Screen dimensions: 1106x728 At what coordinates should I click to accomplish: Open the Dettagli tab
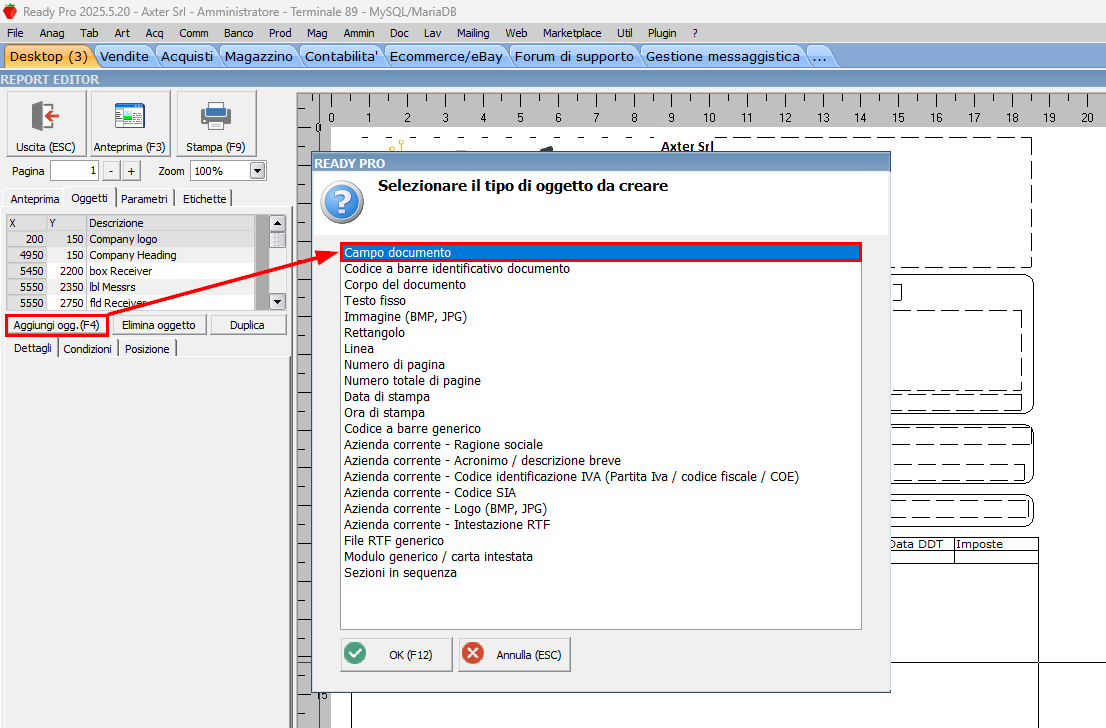32,348
